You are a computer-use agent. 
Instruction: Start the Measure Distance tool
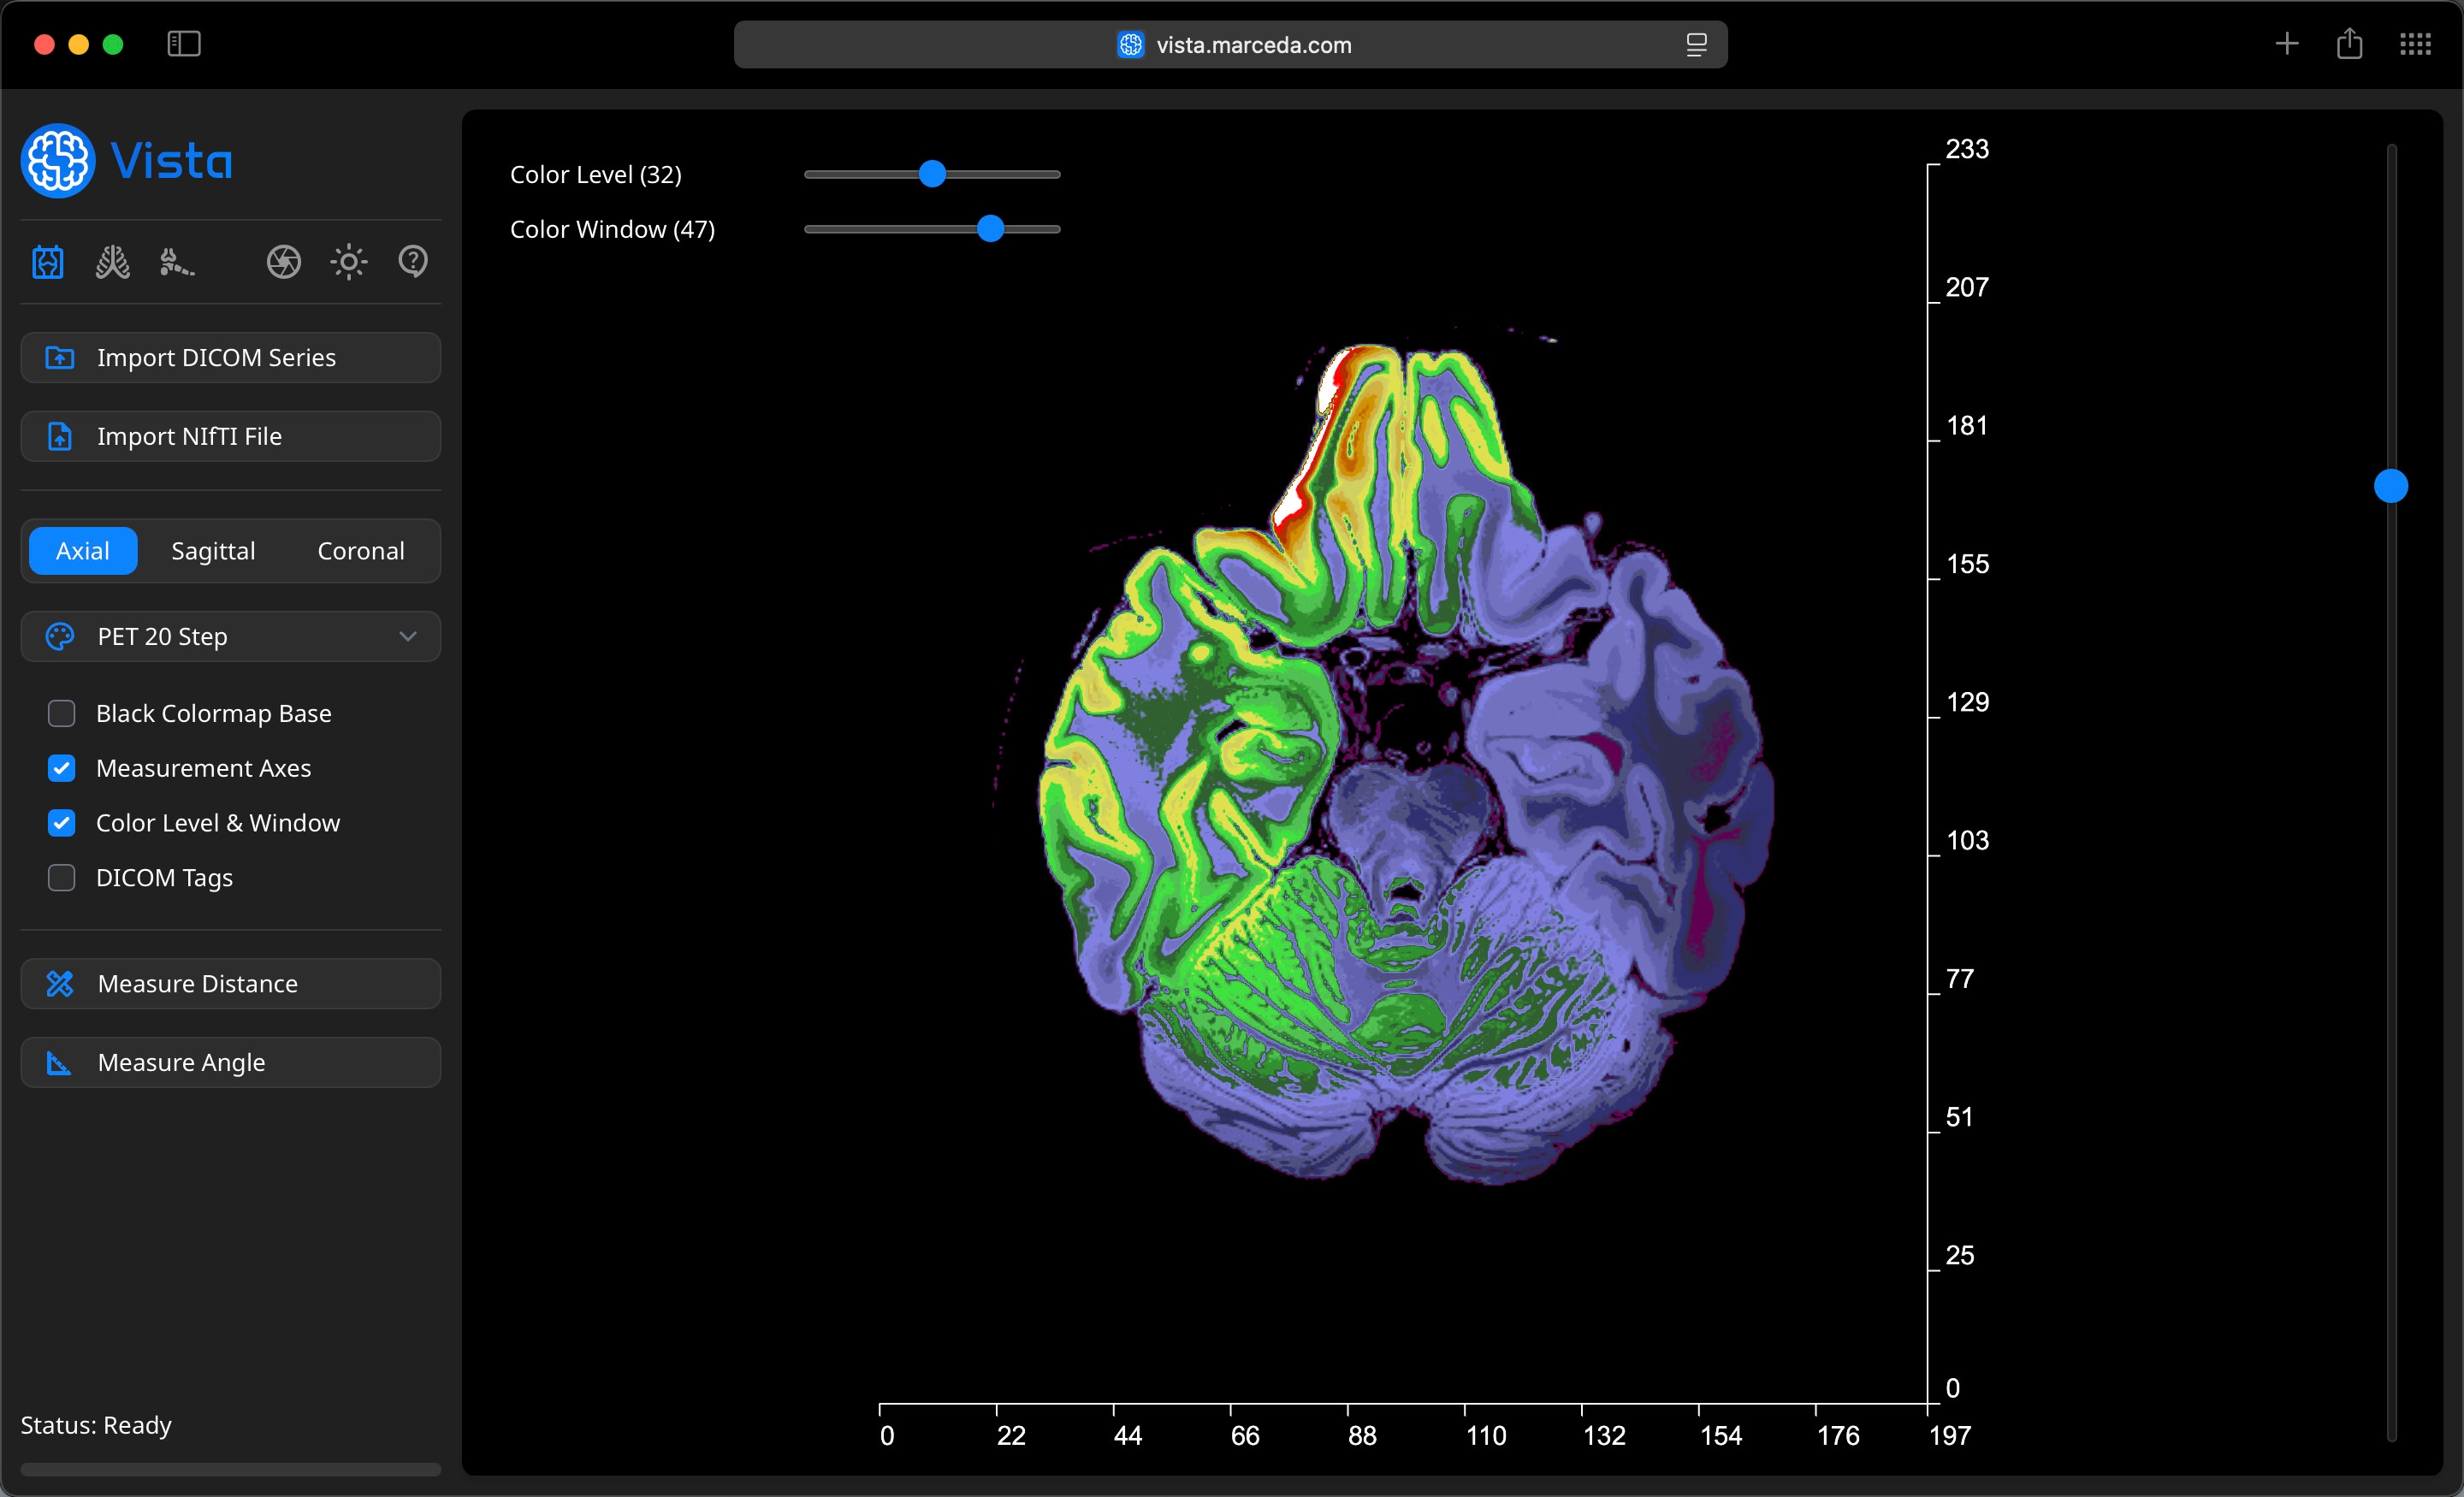[x=231, y=984]
